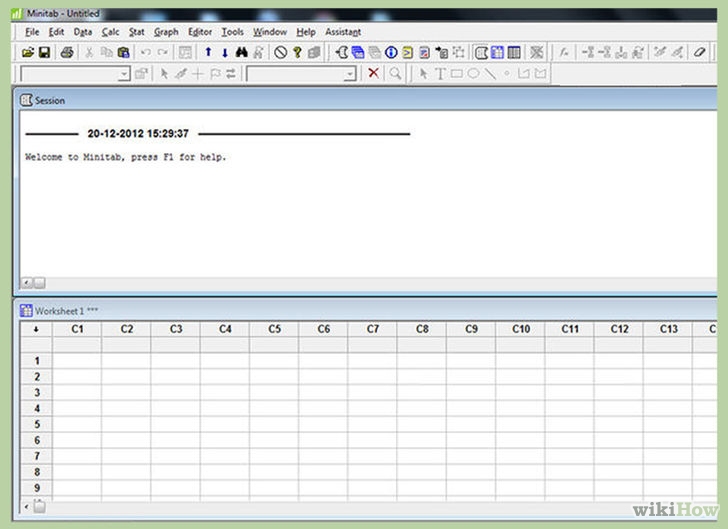
Task: Click the magnifying glass zoom icon
Action: [395, 73]
